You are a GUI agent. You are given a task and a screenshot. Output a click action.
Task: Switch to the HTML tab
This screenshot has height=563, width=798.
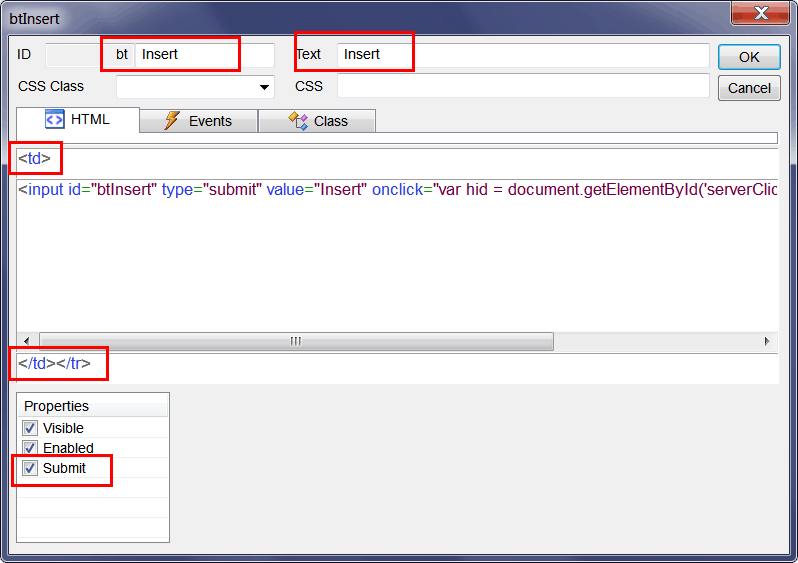coord(78,120)
